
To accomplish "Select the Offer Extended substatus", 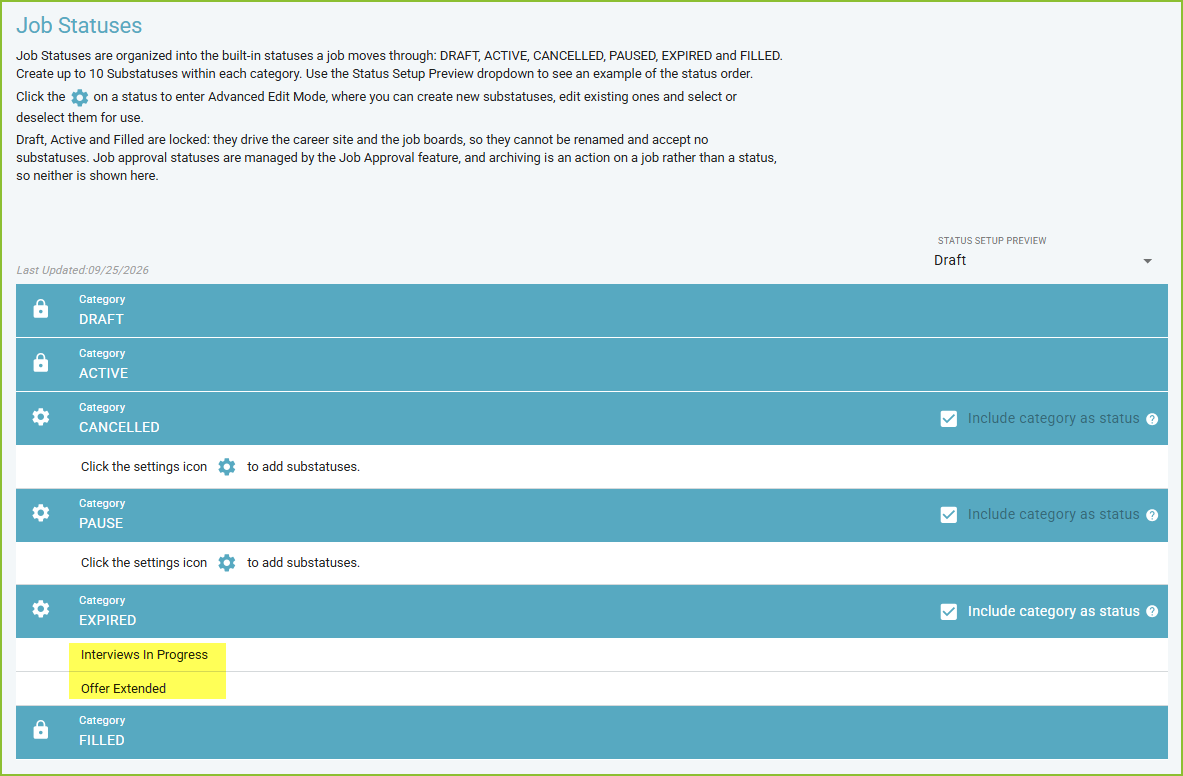I will pyautogui.click(x=123, y=689).
